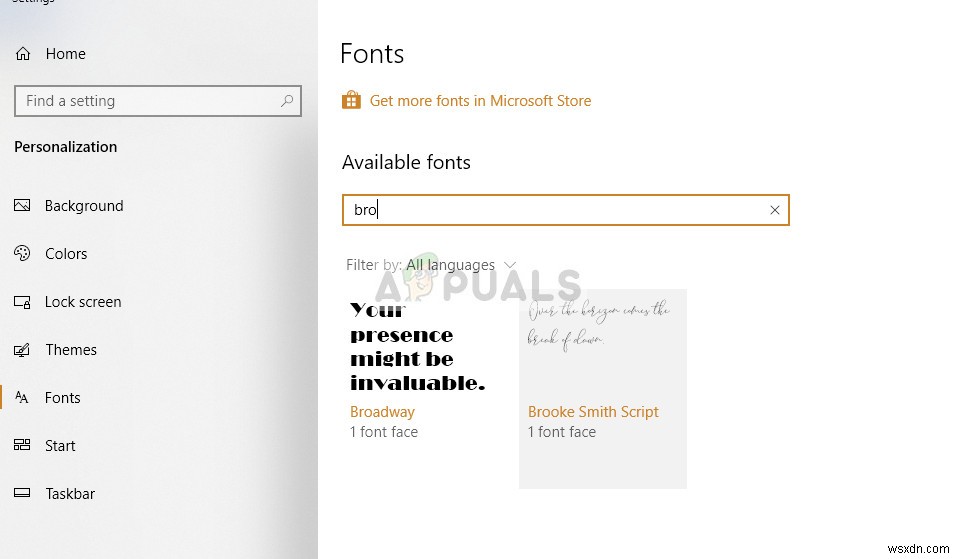The width and height of the screenshot is (961, 559).
Task: Click the Home icon in sidebar
Action: (x=23, y=54)
